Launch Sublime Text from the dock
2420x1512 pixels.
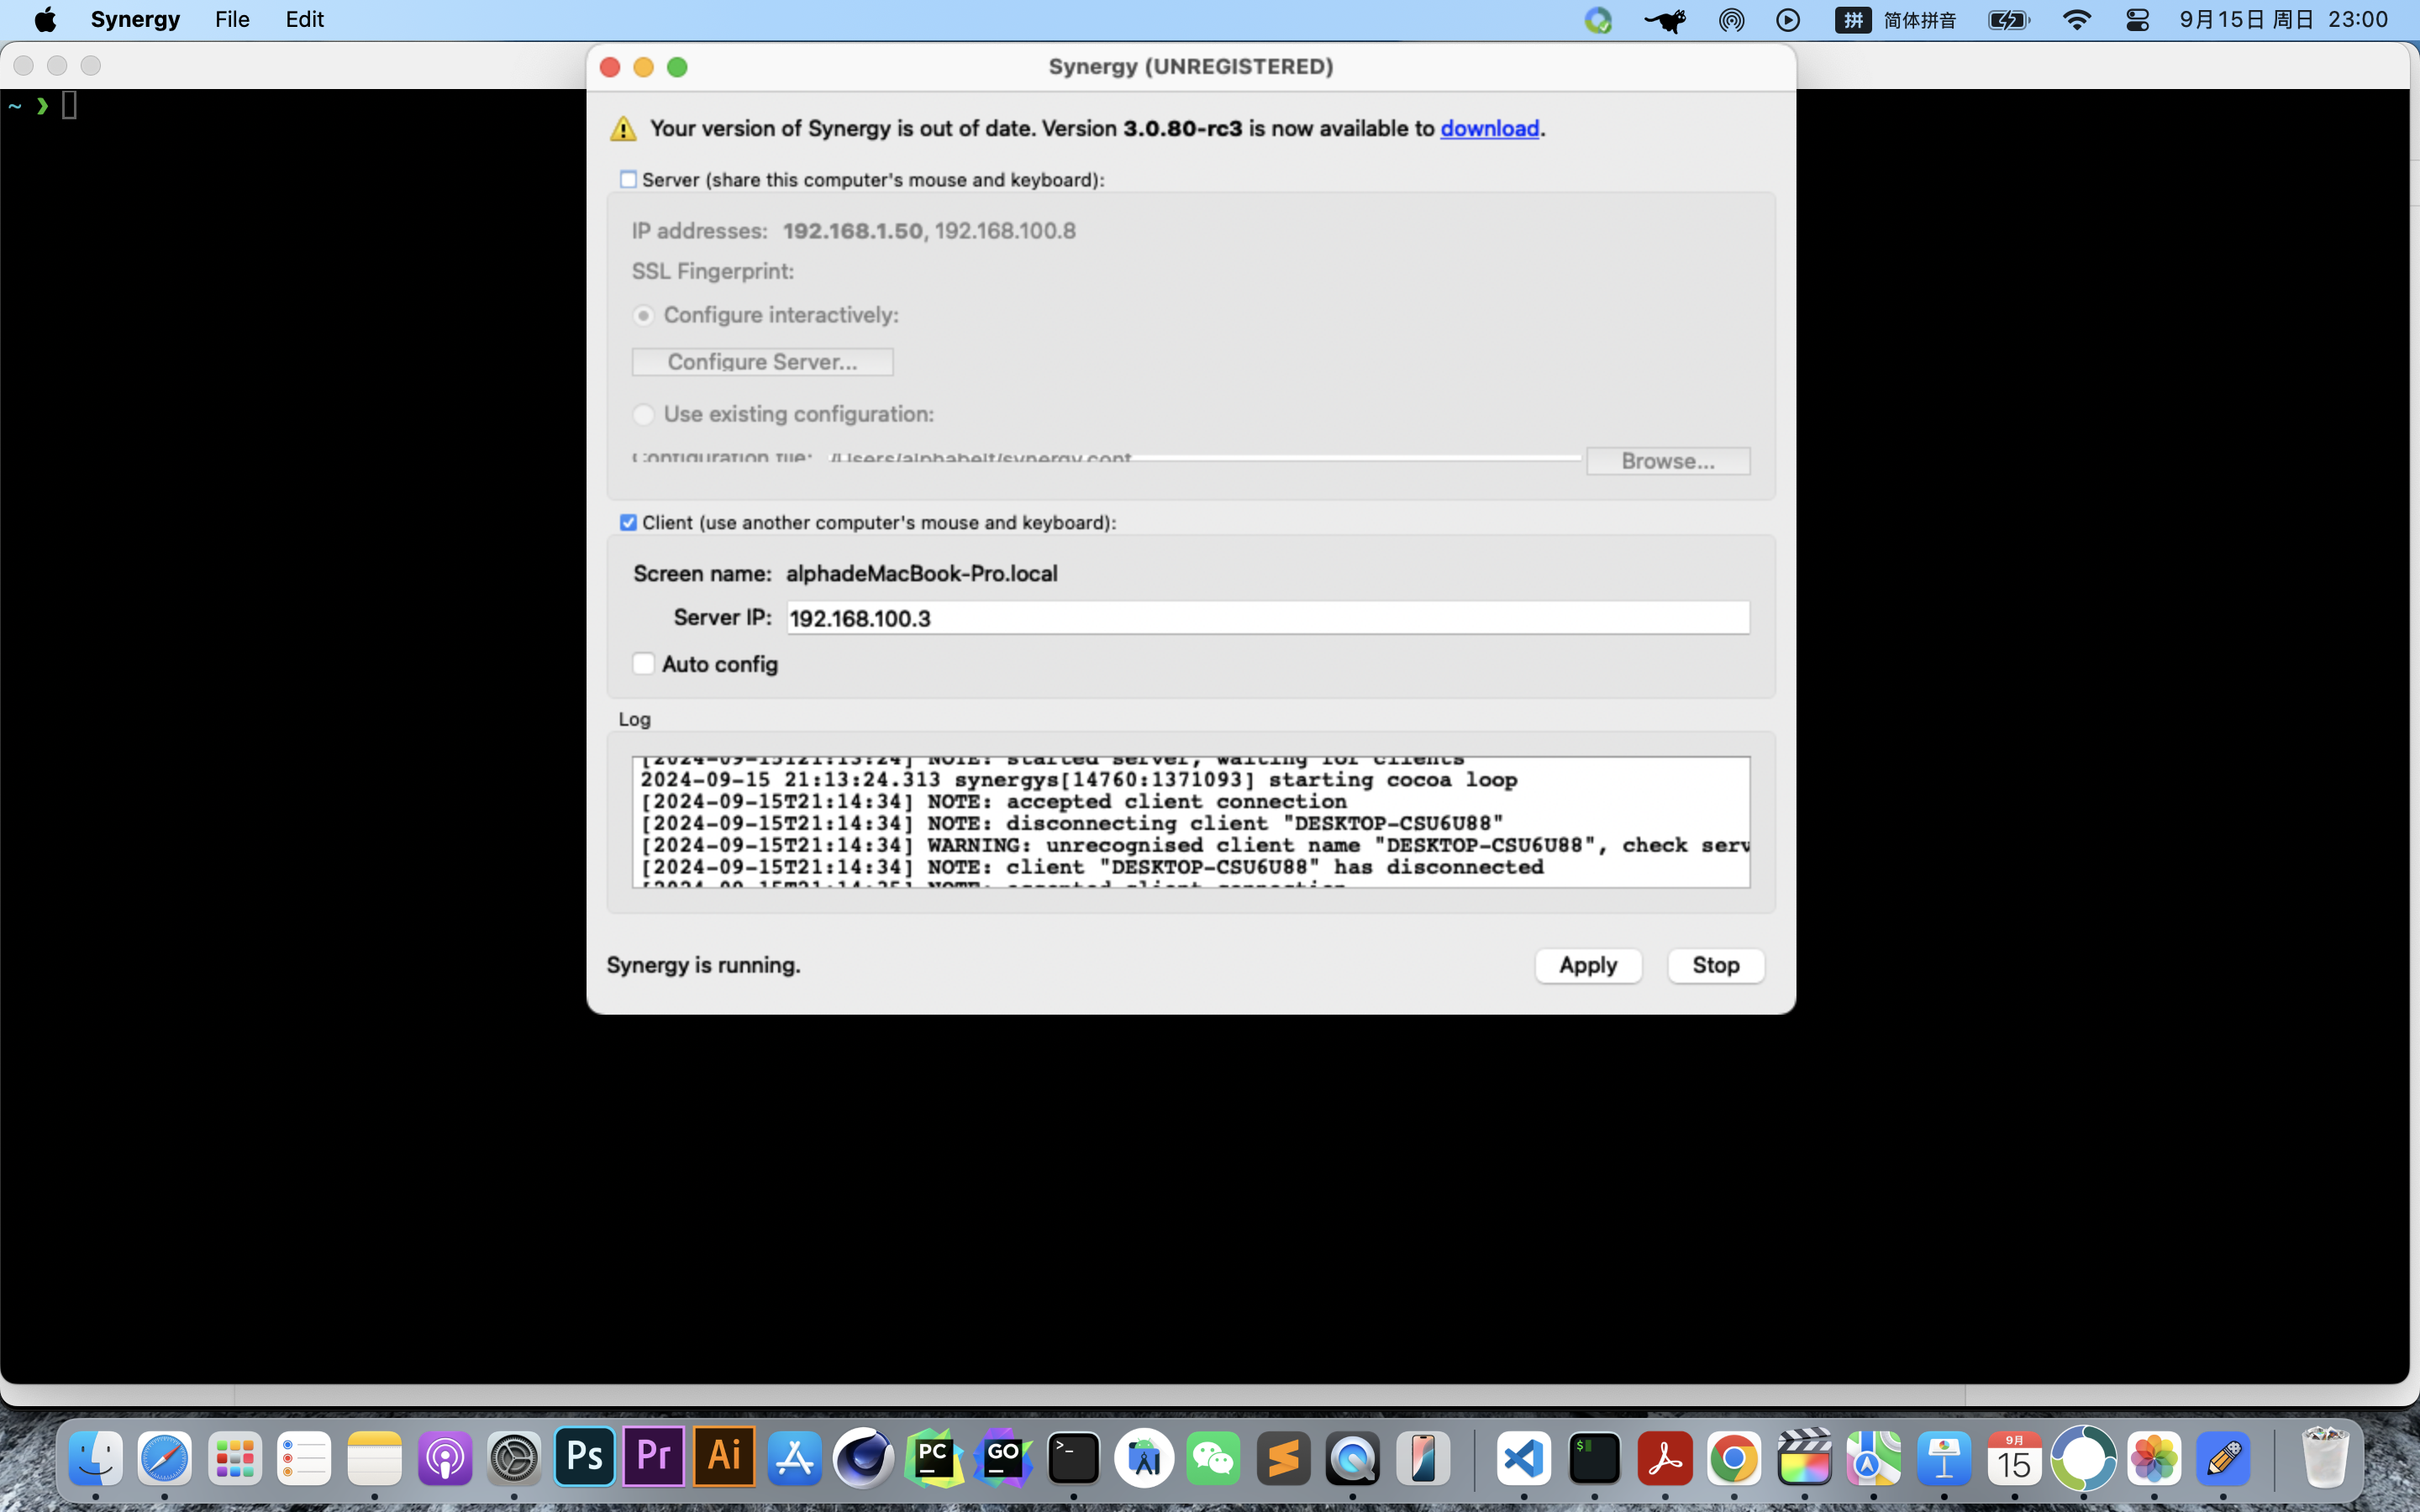(1283, 1458)
